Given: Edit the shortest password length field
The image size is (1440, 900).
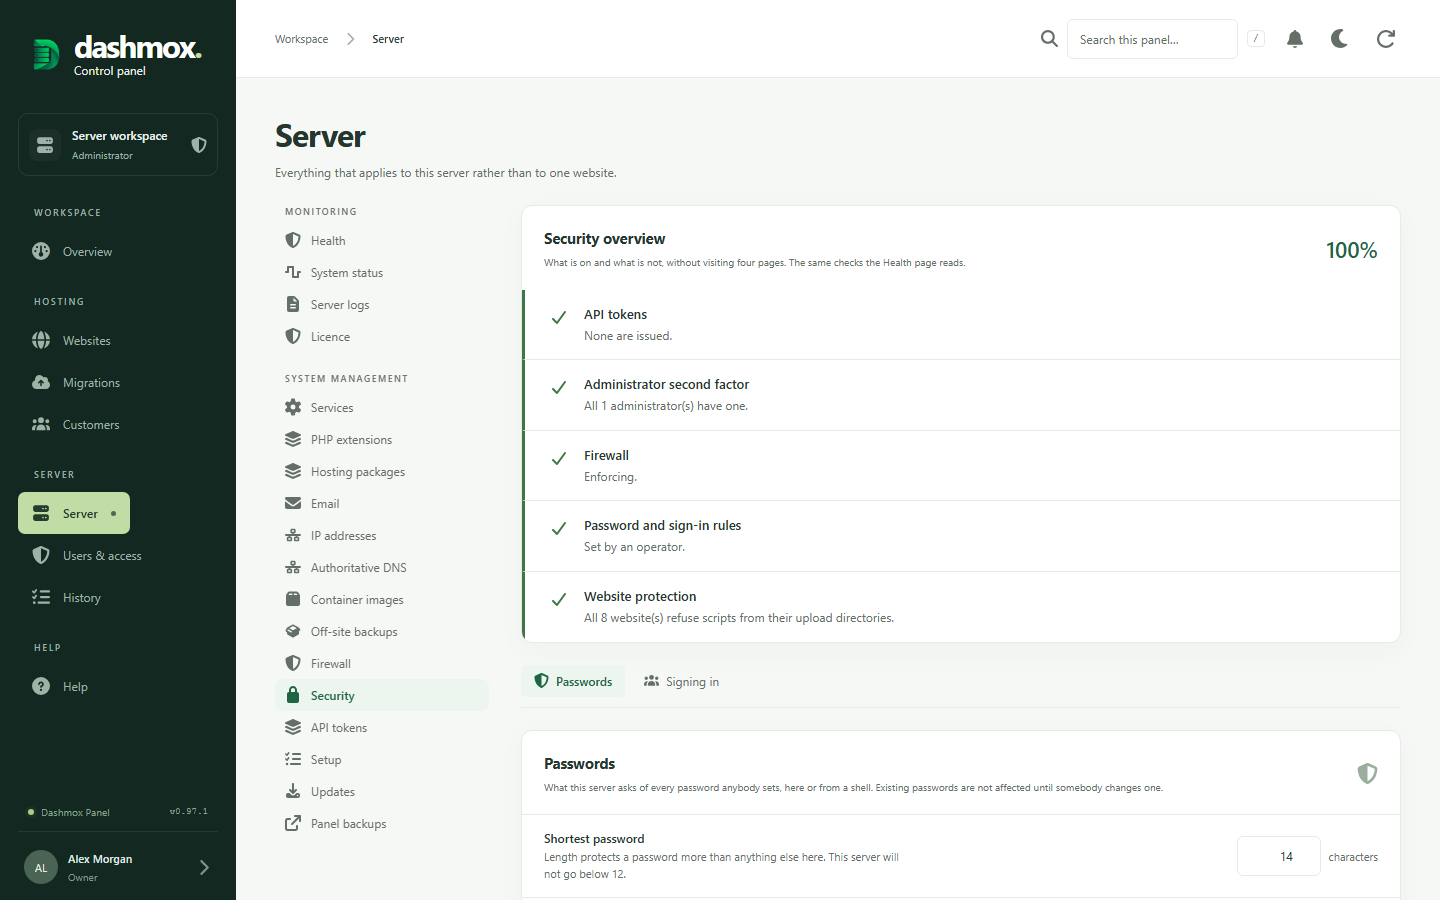Looking at the screenshot, I should pyautogui.click(x=1279, y=856).
